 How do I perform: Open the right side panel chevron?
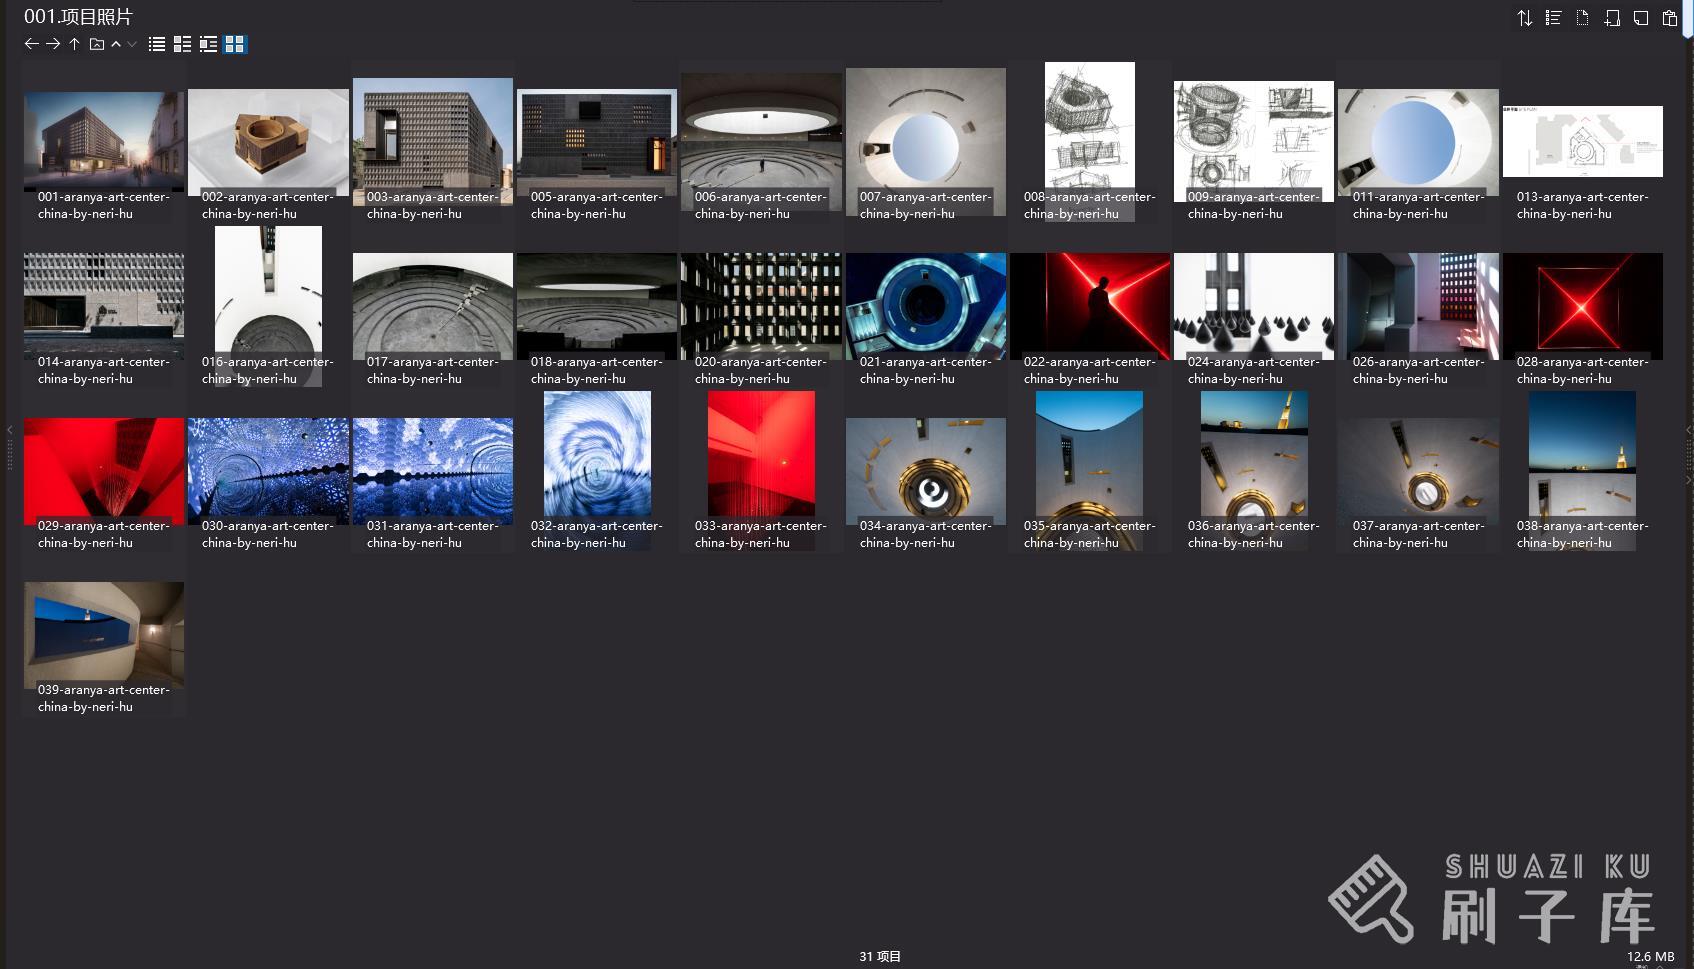pos(1688,430)
